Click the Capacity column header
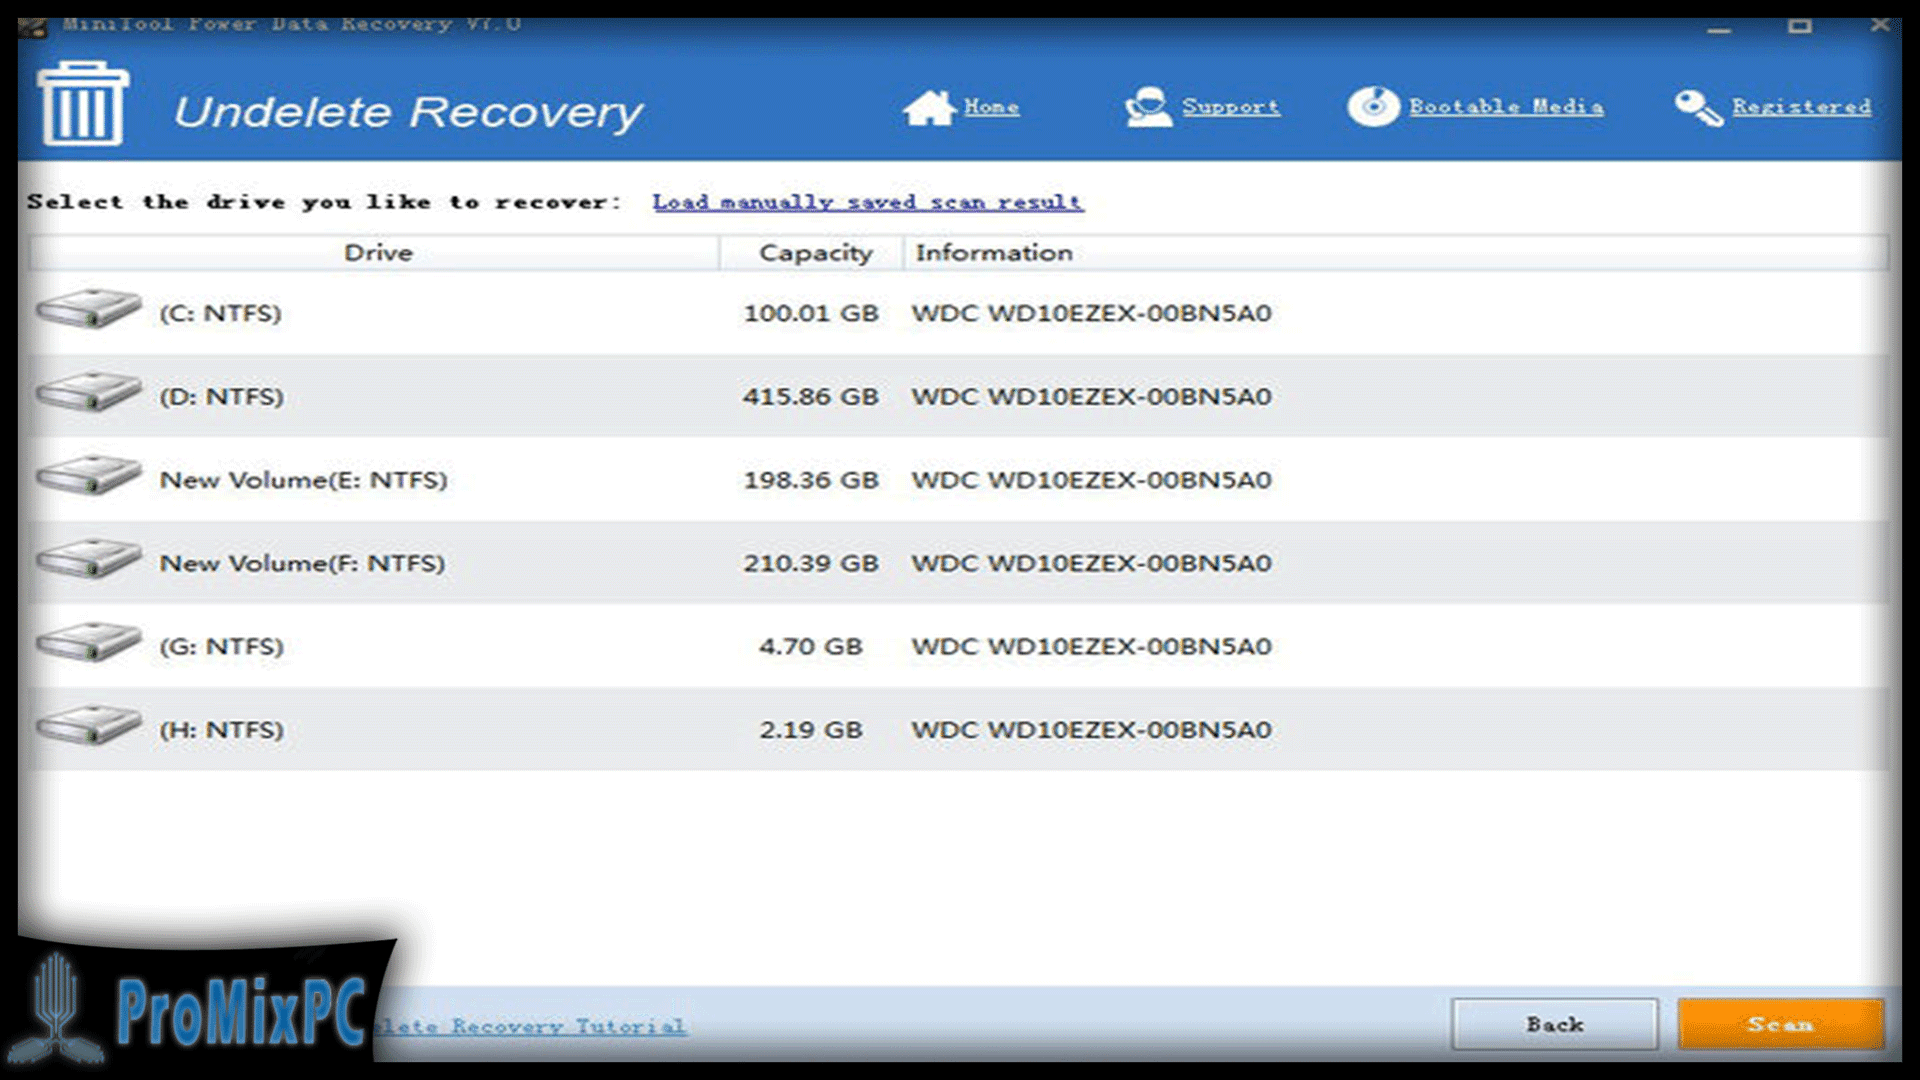The width and height of the screenshot is (1920, 1080). (812, 253)
